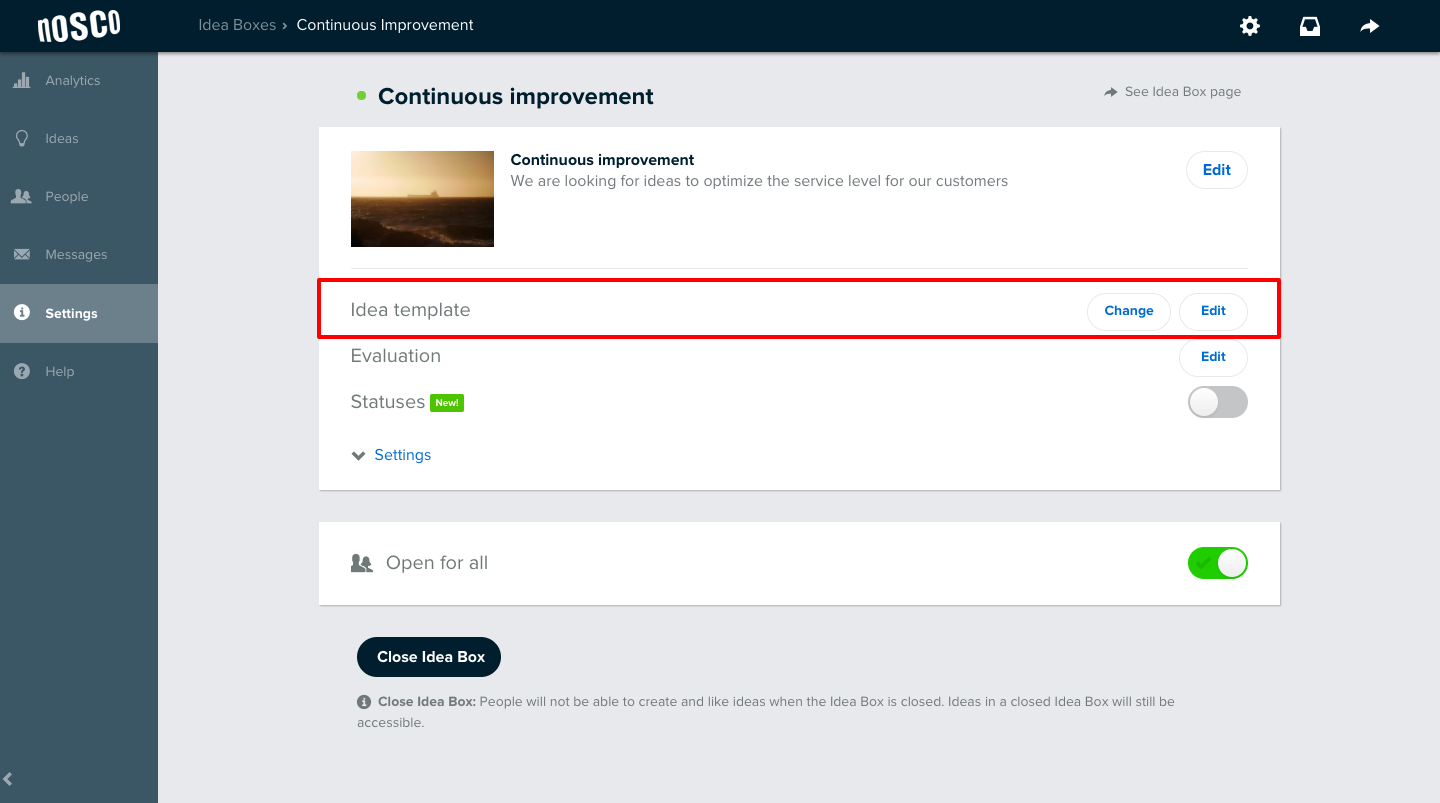The height and width of the screenshot is (803, 1440).
Task: Enable the Statuses toggle
Action: (1217, 402)
